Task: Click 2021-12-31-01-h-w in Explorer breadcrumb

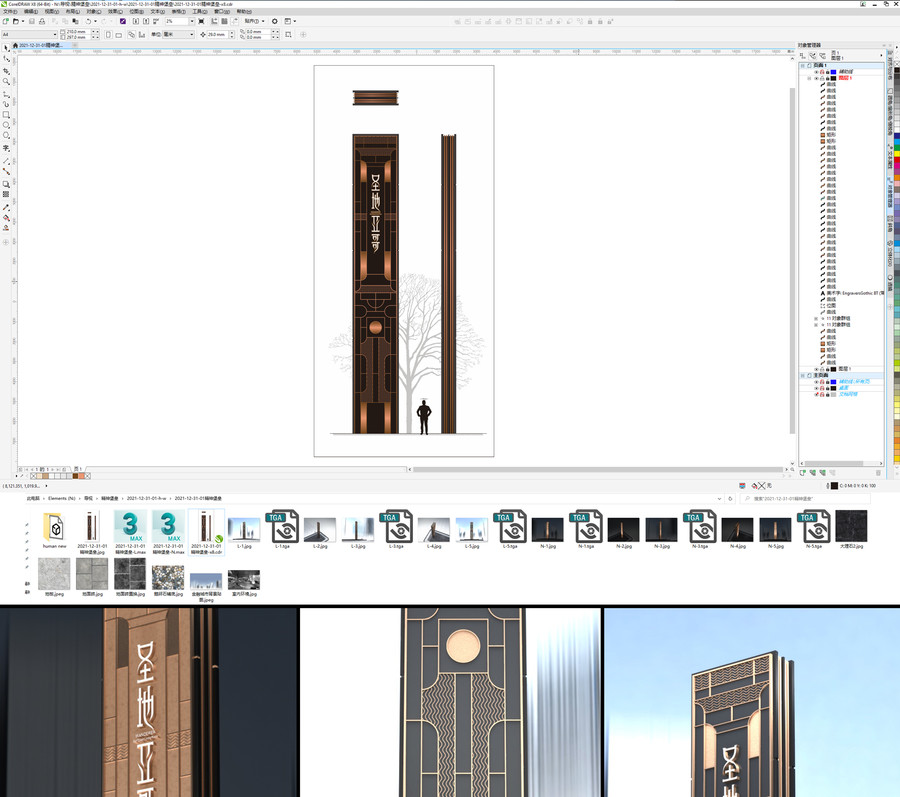Action: [x=146, y=499]
